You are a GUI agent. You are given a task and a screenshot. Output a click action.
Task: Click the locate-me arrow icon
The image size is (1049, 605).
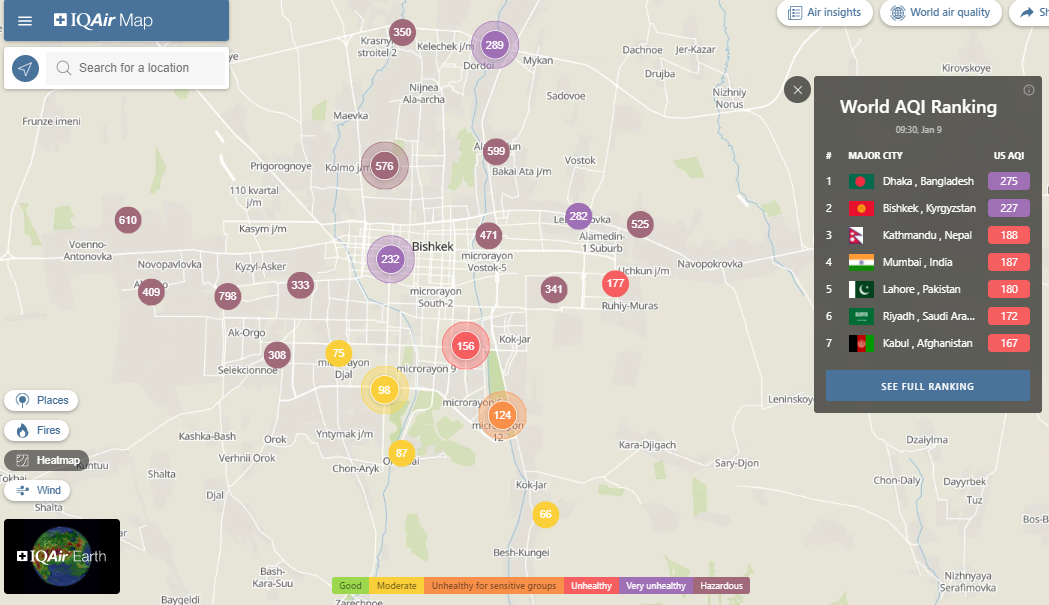[26, 68]
